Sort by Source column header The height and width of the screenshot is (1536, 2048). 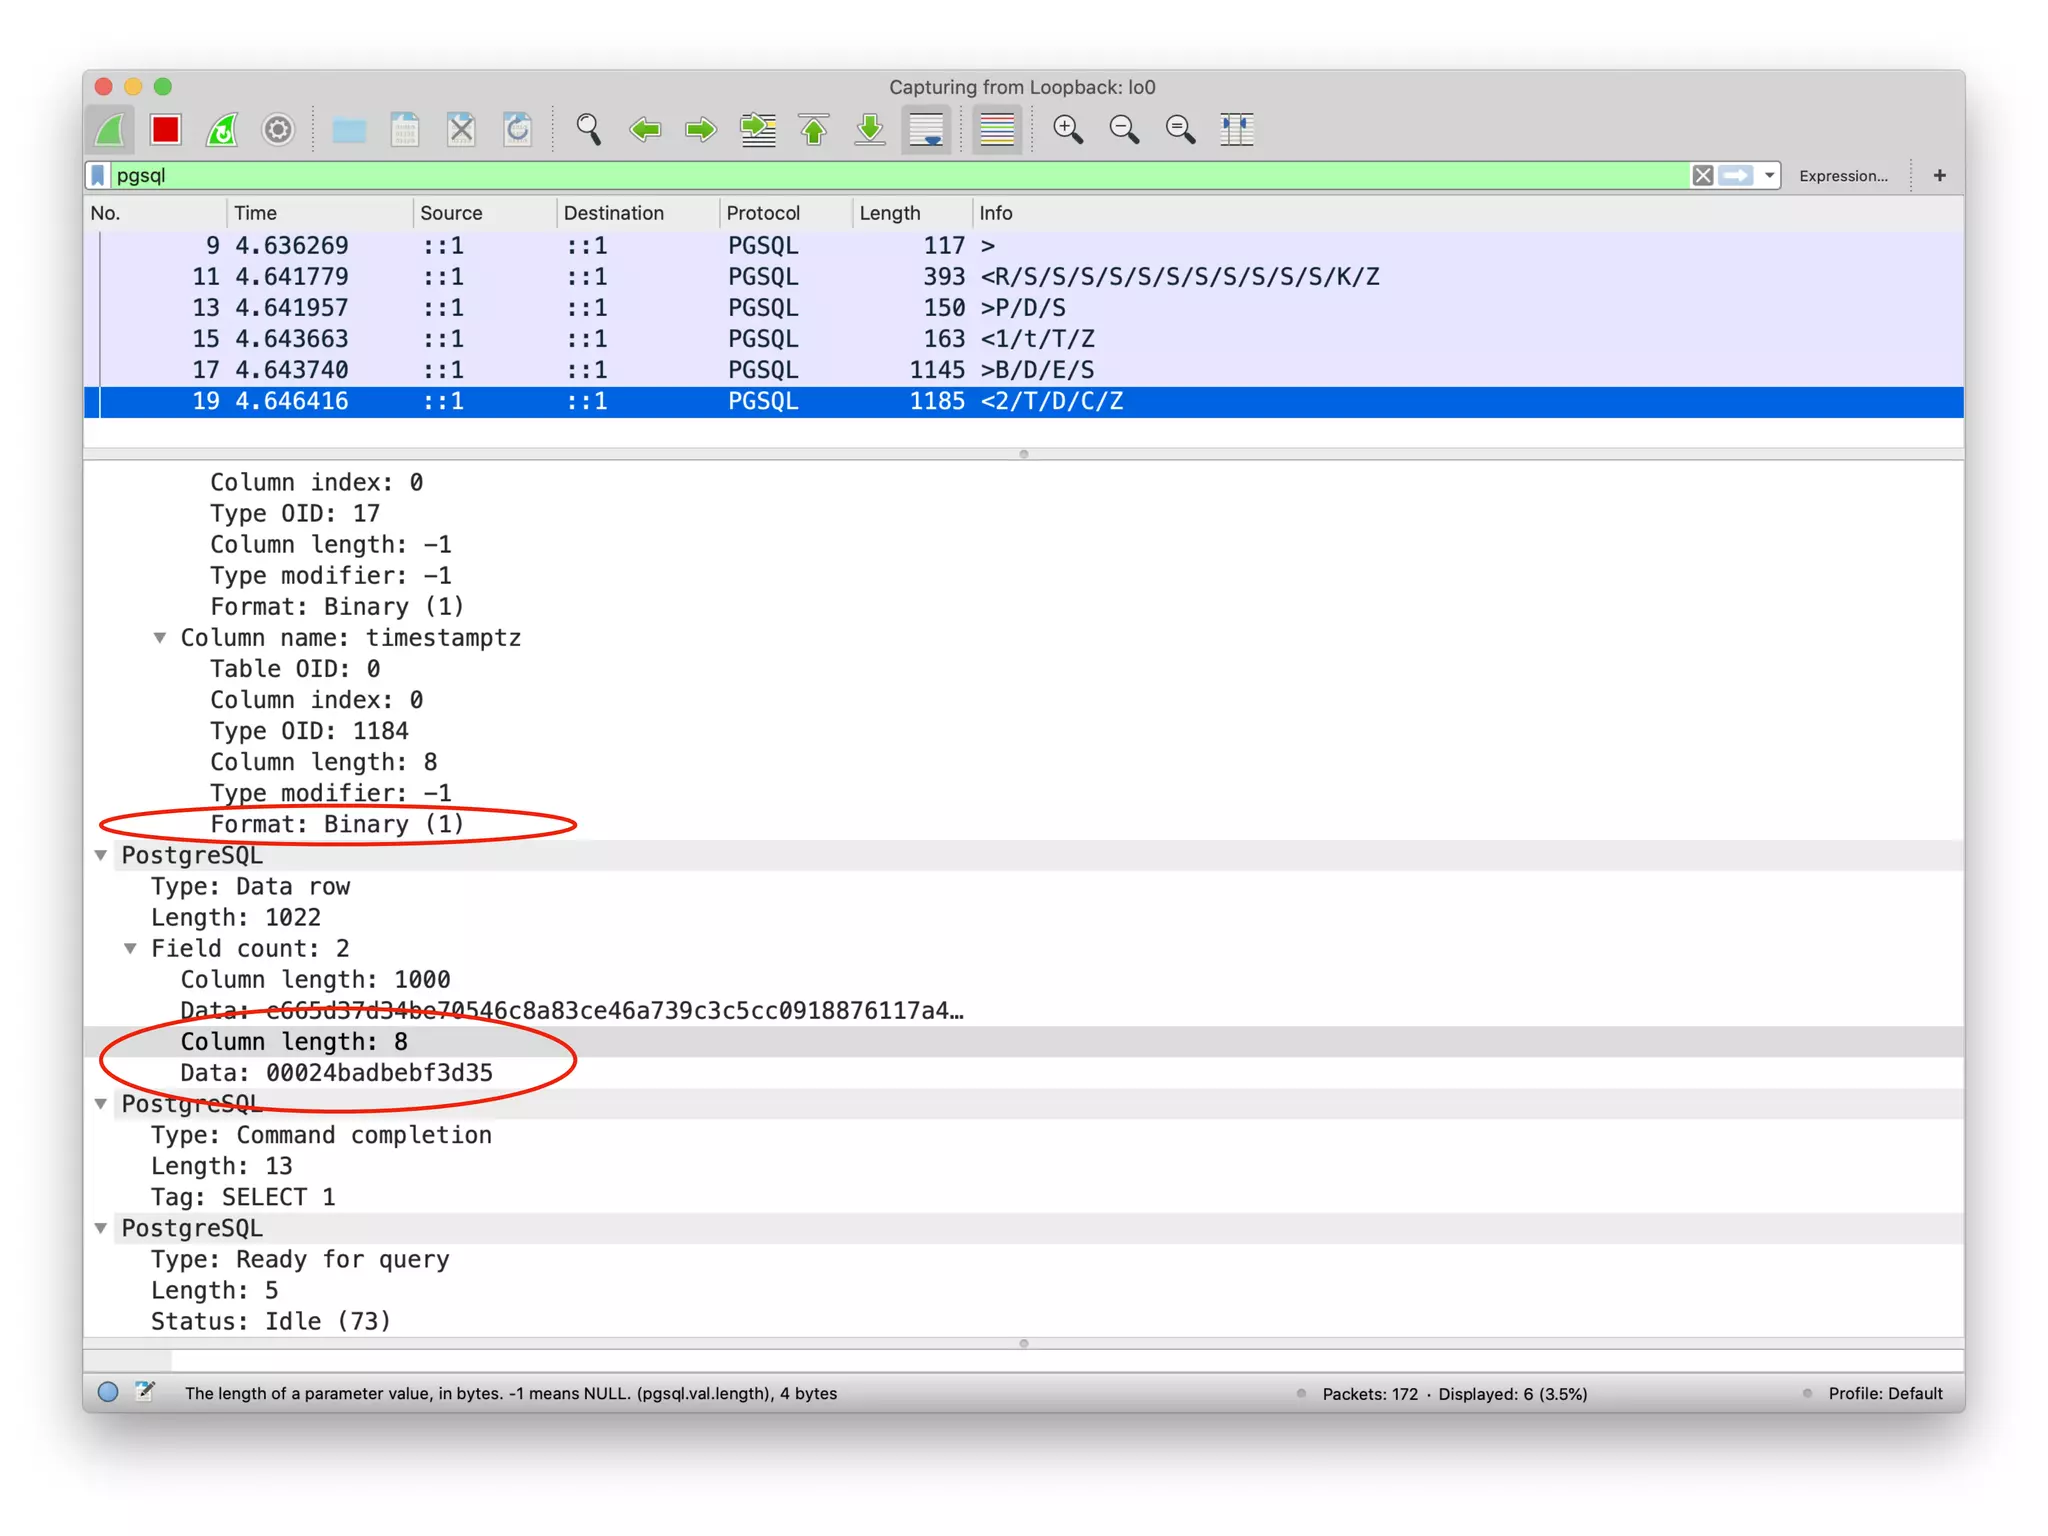(x=484, y=213)
